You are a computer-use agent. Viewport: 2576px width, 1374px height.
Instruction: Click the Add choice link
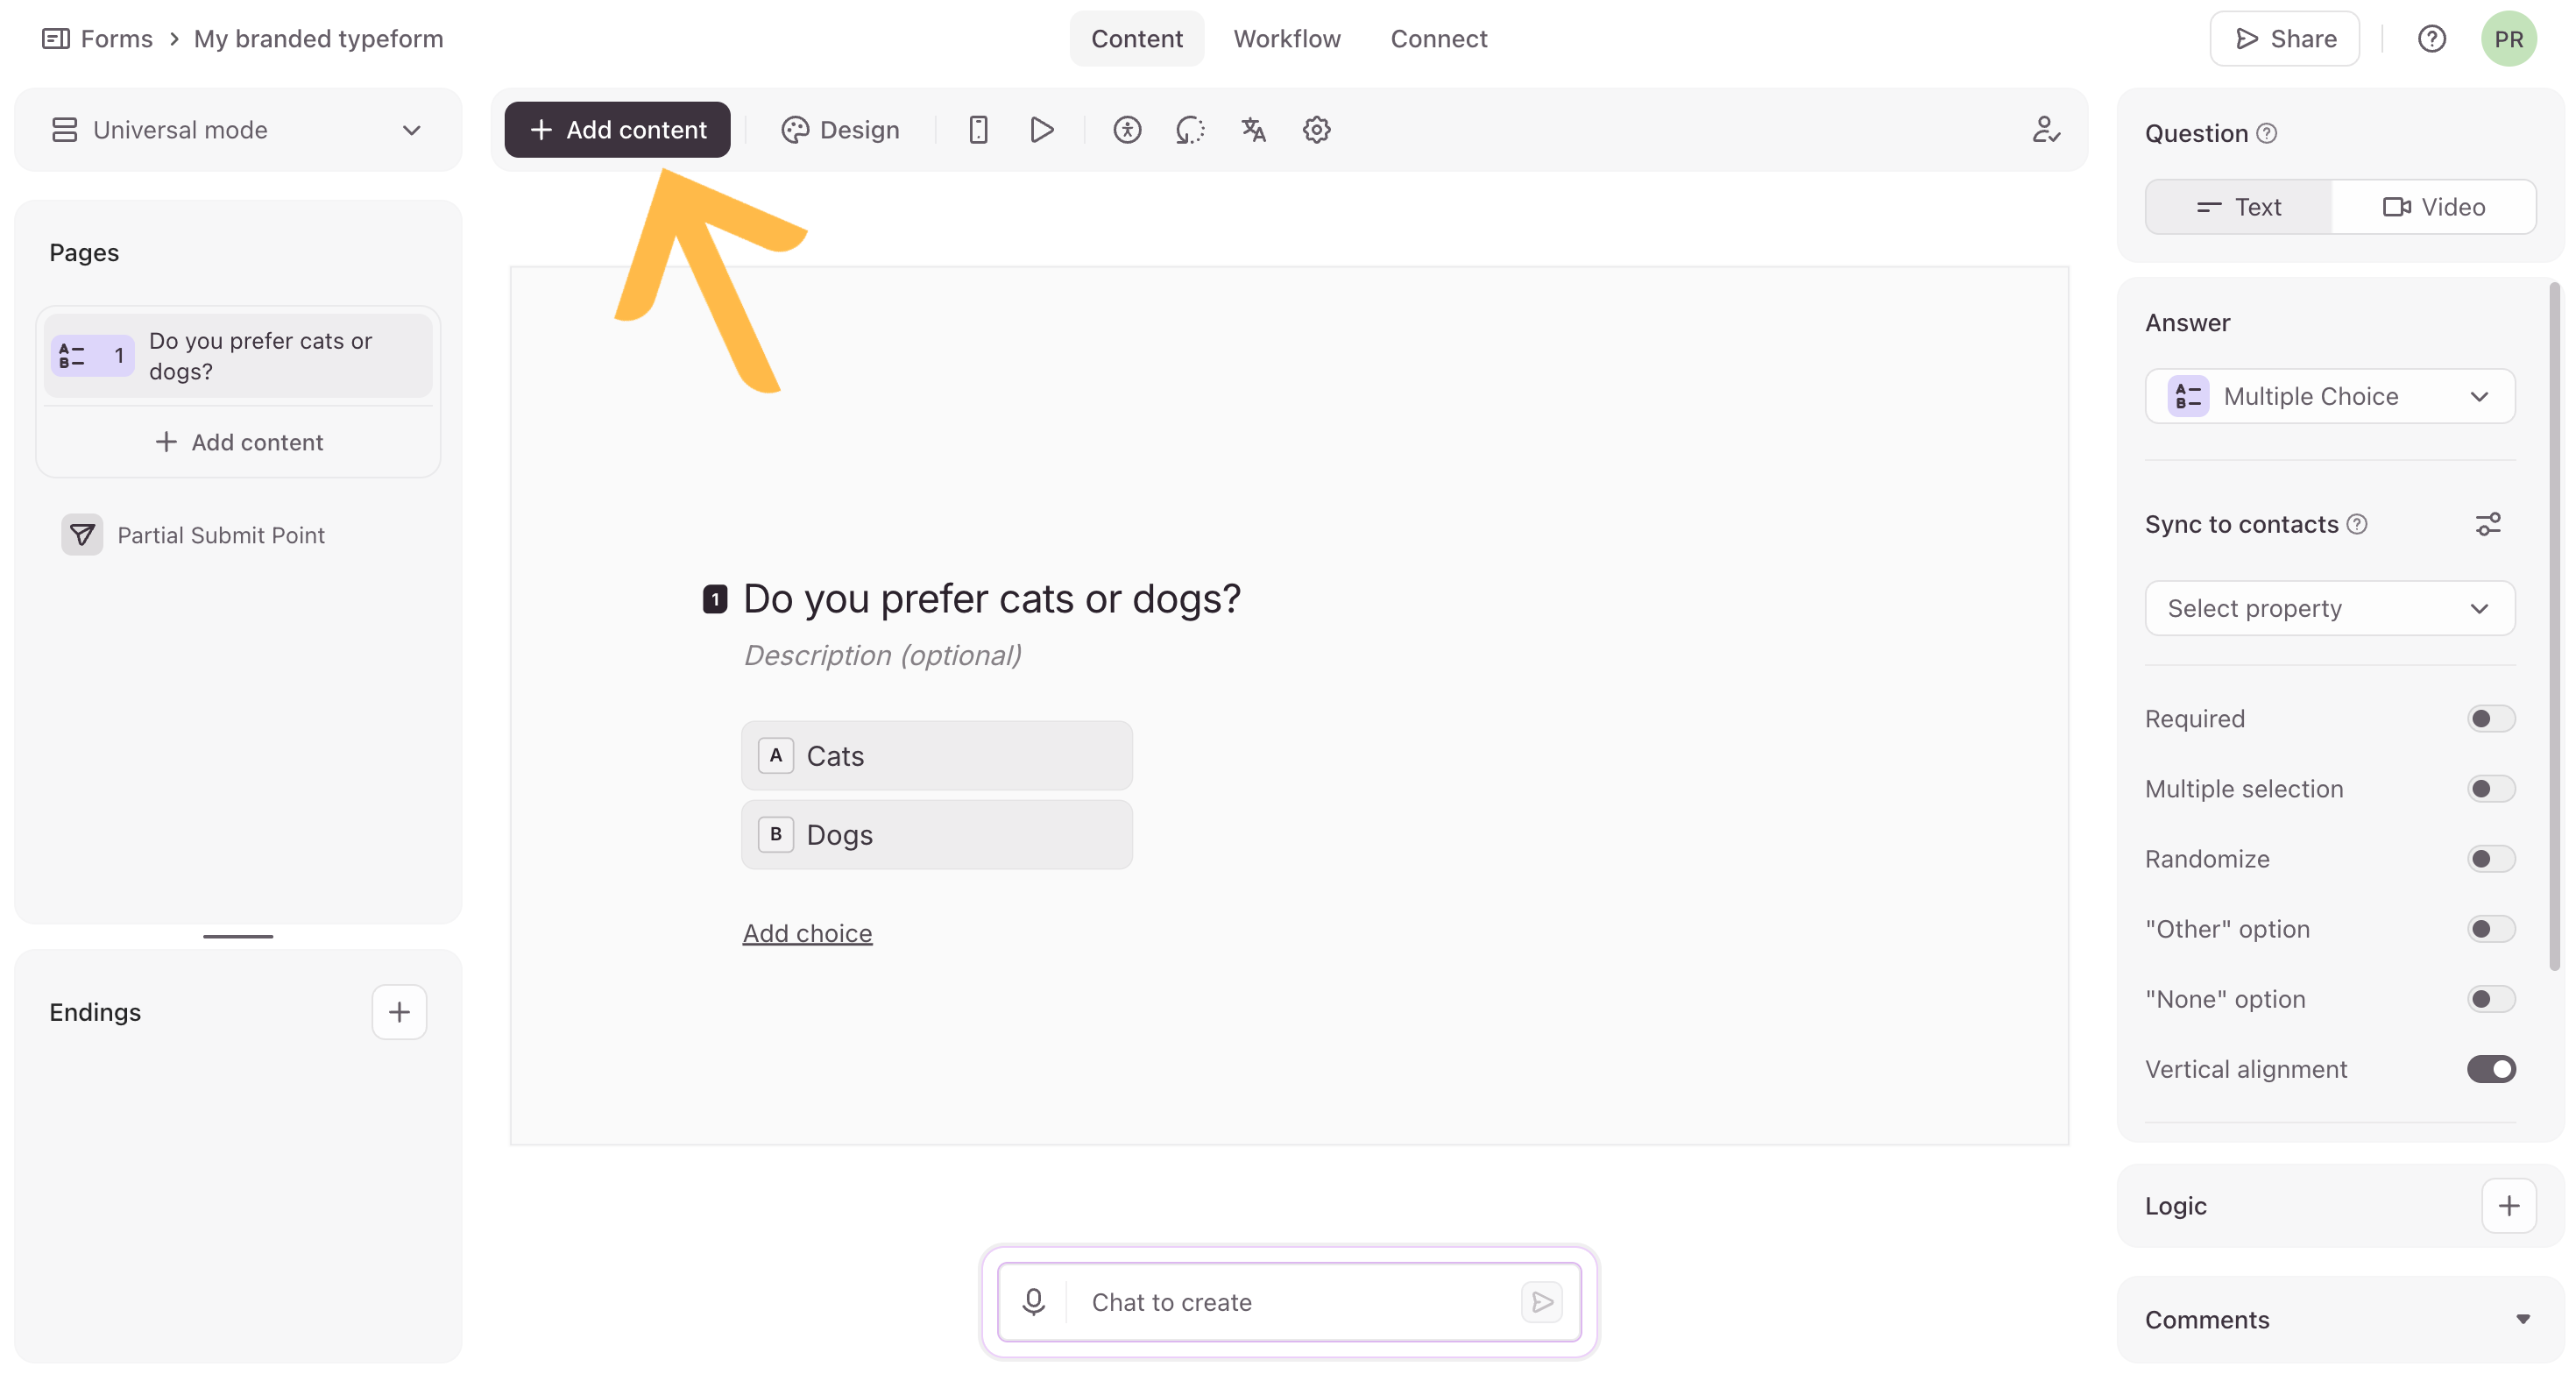click(807, 932)
